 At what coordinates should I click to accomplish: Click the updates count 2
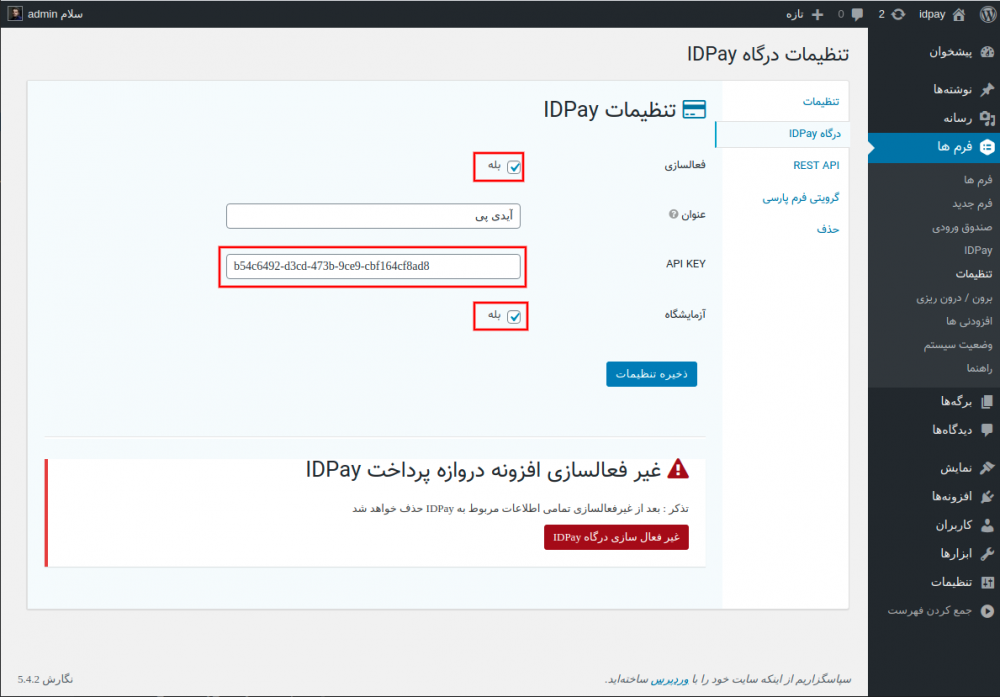pyautogui.click(x=881, y=14)
